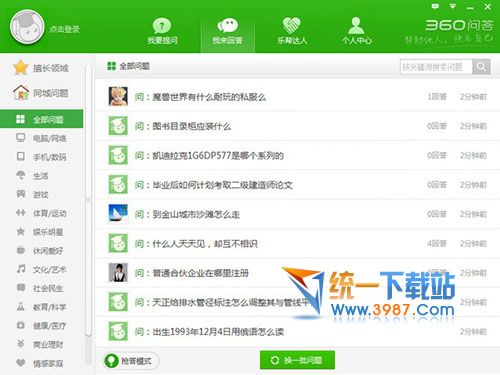Viewport: 500px width, 375px height.
Task: Minimize the 360问答 window
Action: [470, 7]
